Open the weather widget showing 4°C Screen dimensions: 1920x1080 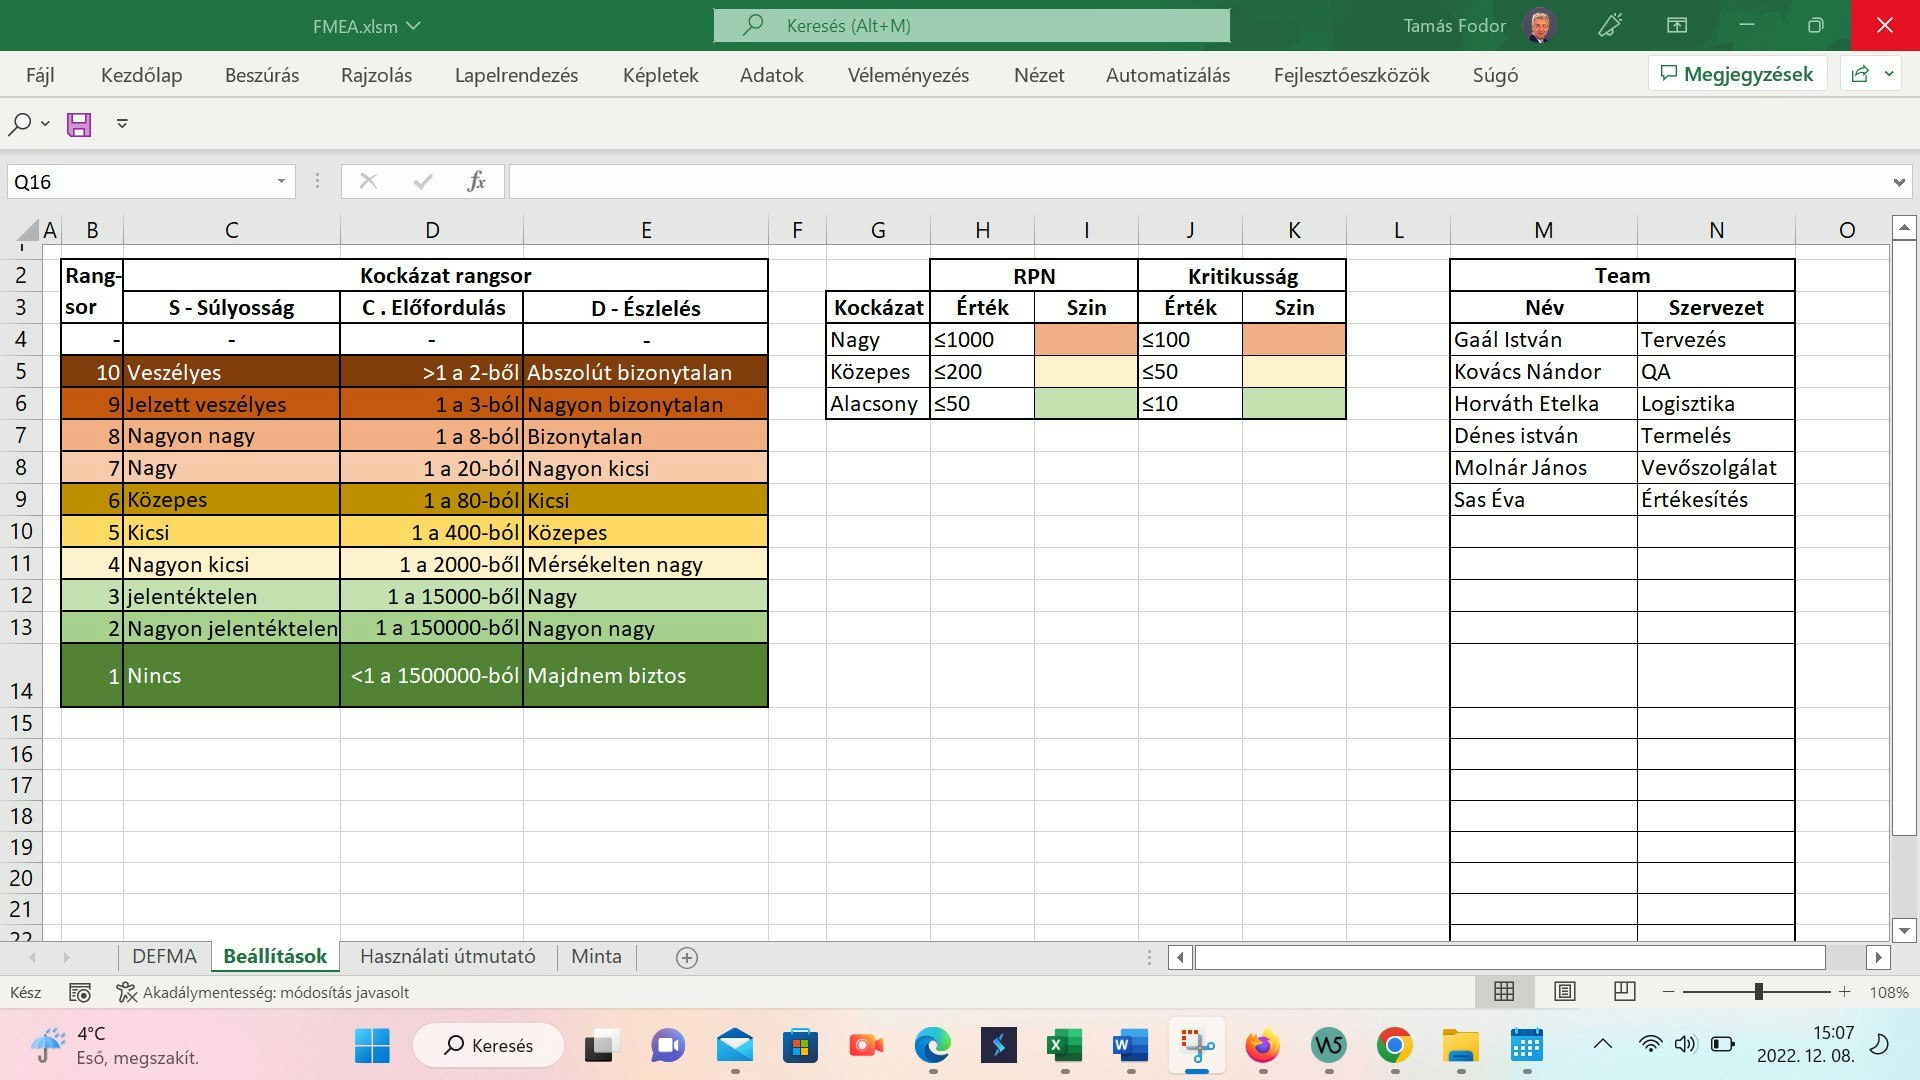114,1046
